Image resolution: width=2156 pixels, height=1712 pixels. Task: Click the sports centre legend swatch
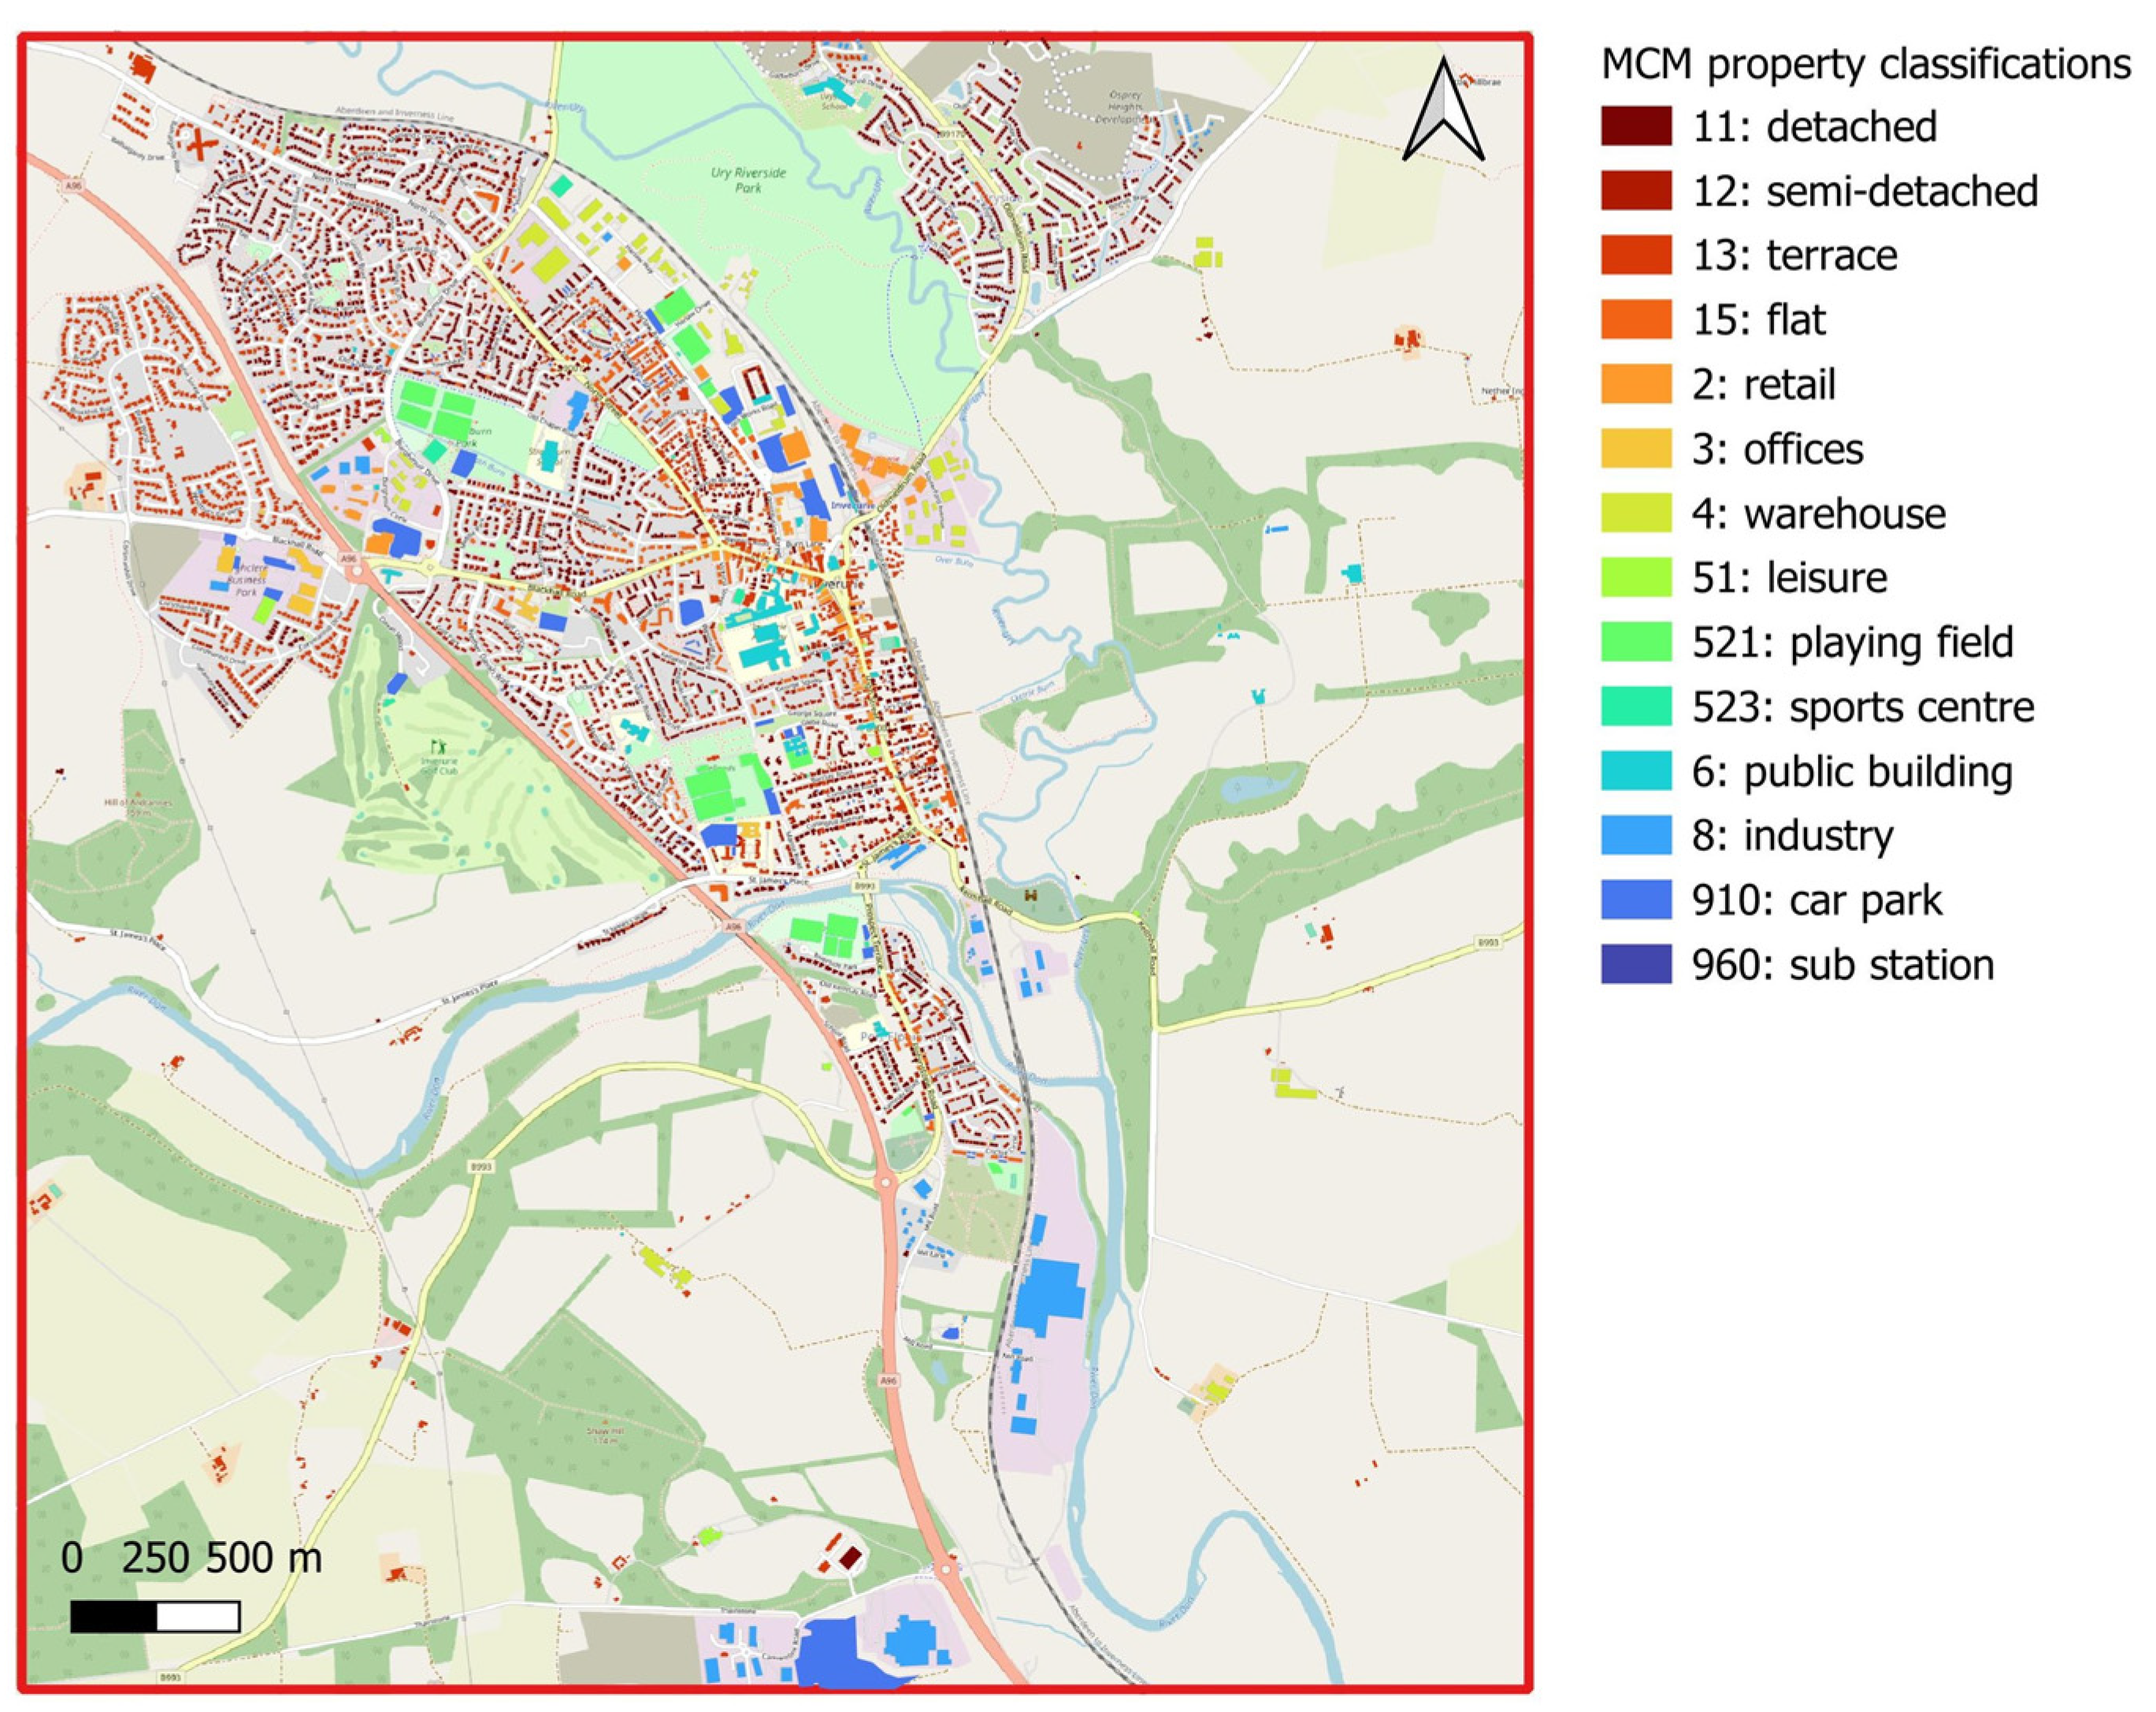tap(1636, 707)
